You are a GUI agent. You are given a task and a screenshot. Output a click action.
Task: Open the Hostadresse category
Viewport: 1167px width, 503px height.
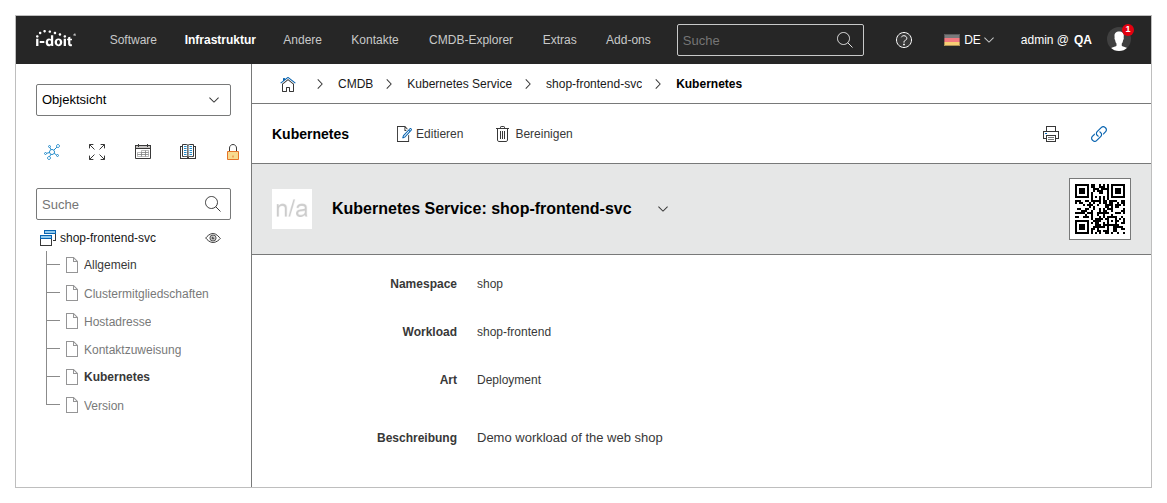[x=118, y=322]
